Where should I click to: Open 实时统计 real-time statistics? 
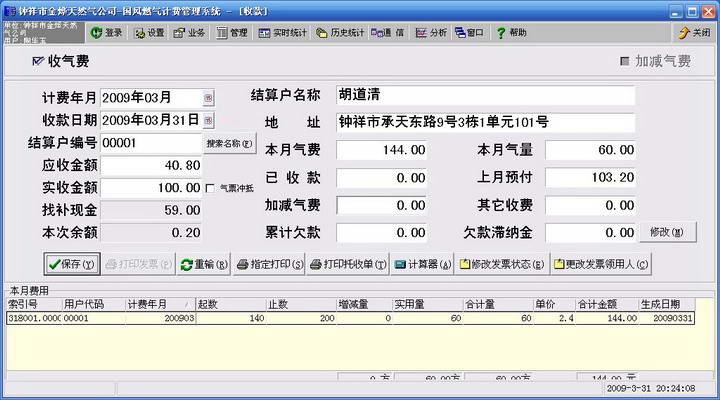(282, 33)
